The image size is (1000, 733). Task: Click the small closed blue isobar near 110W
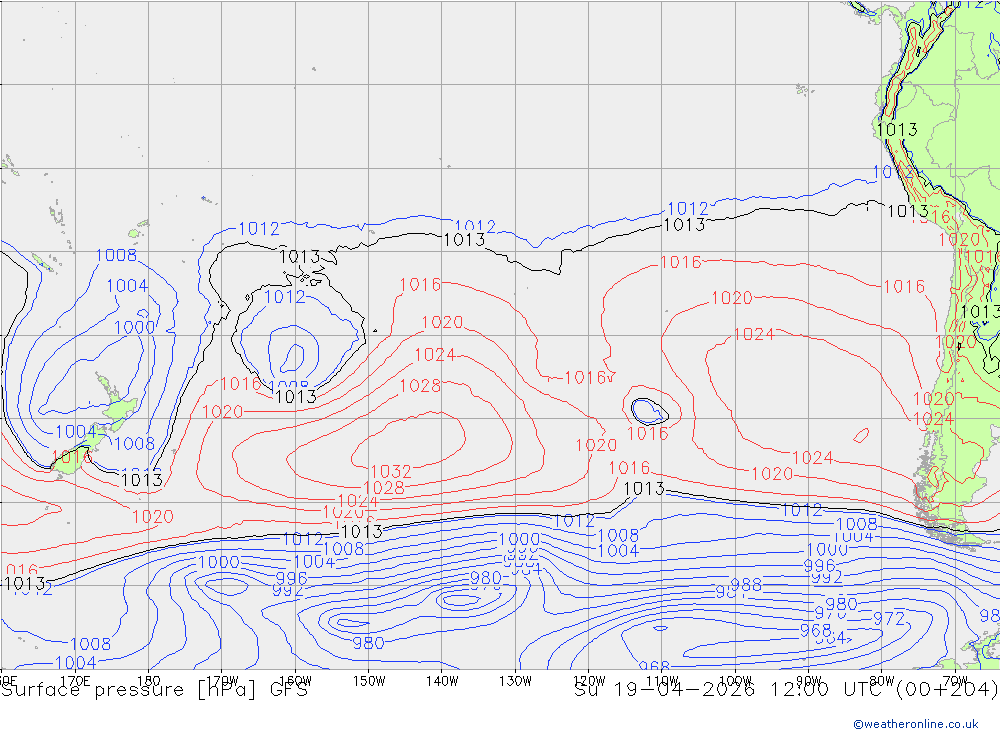pyautogui.click(x=649, y=411)
